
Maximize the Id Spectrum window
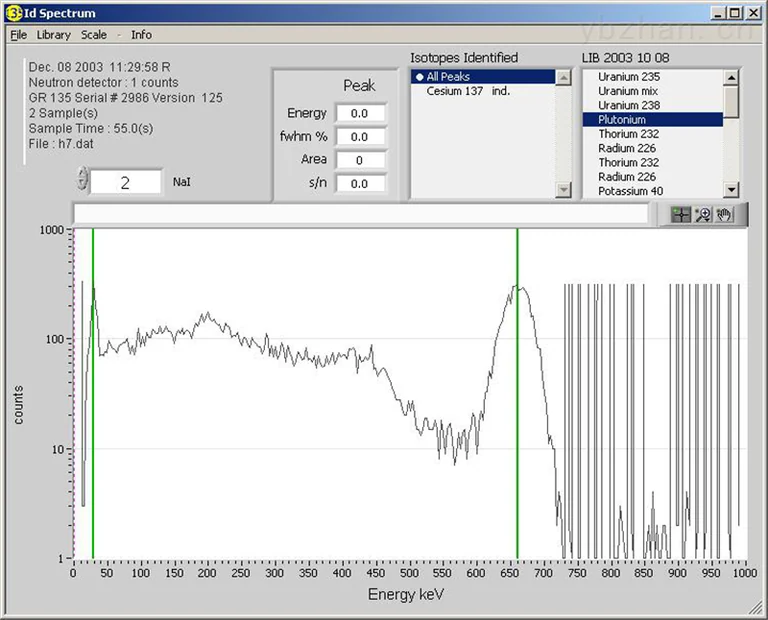(x=735, y=13)
